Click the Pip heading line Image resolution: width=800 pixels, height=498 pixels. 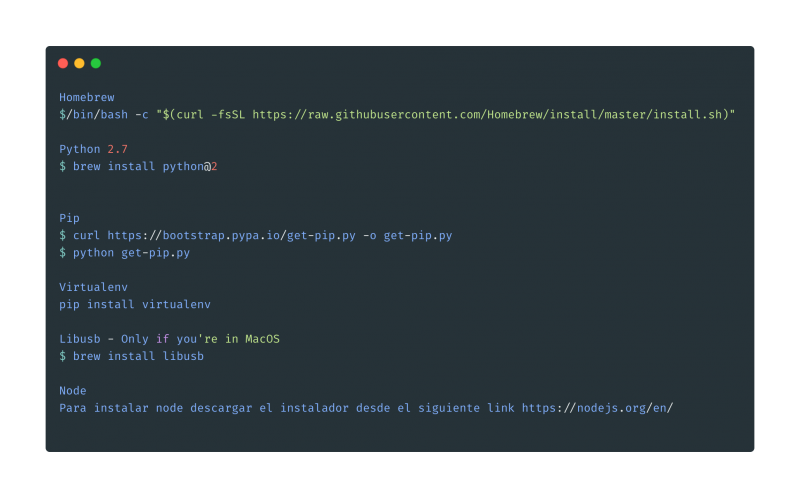[69, 218]
